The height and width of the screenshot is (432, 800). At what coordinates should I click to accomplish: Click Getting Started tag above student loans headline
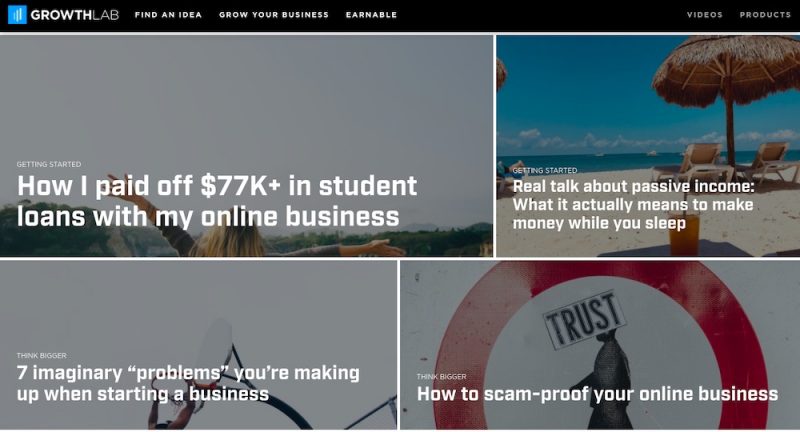[x=49, y=164]
